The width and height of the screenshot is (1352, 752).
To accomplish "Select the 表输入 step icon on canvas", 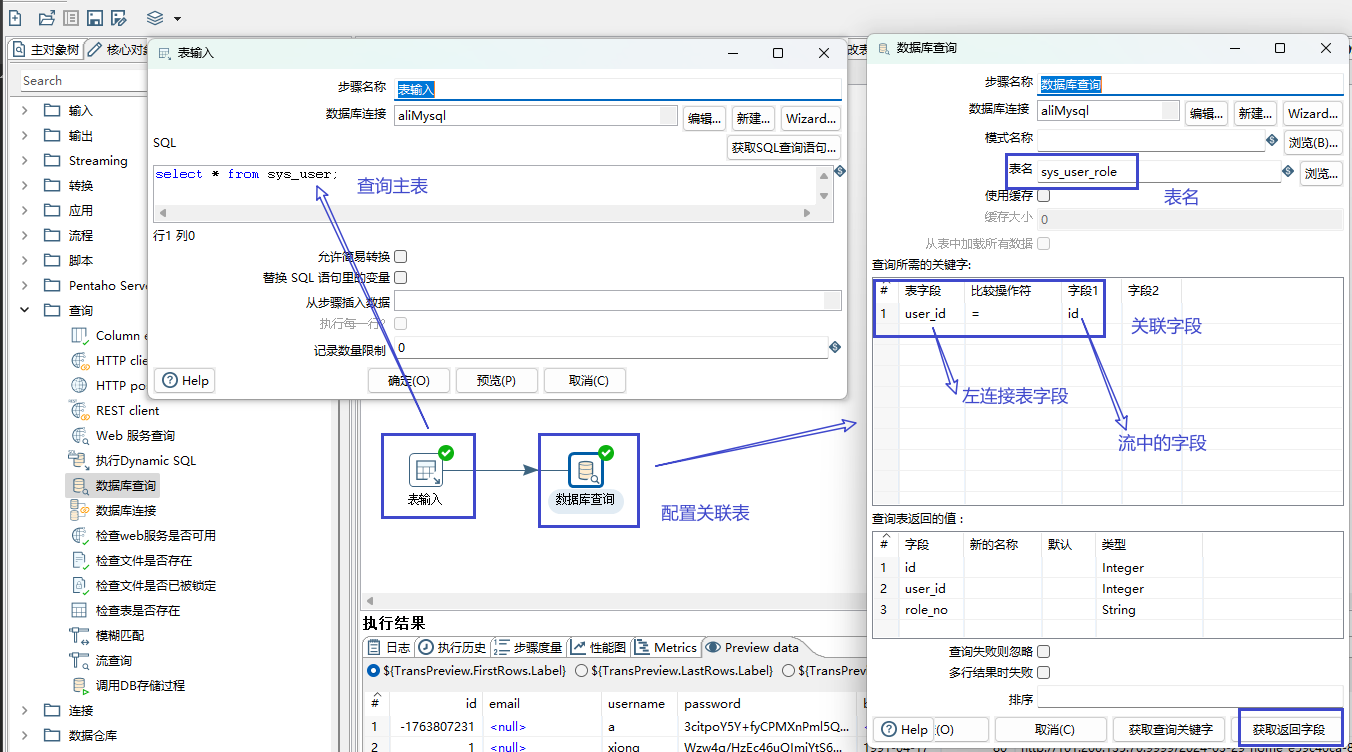I will click(426, 470).
